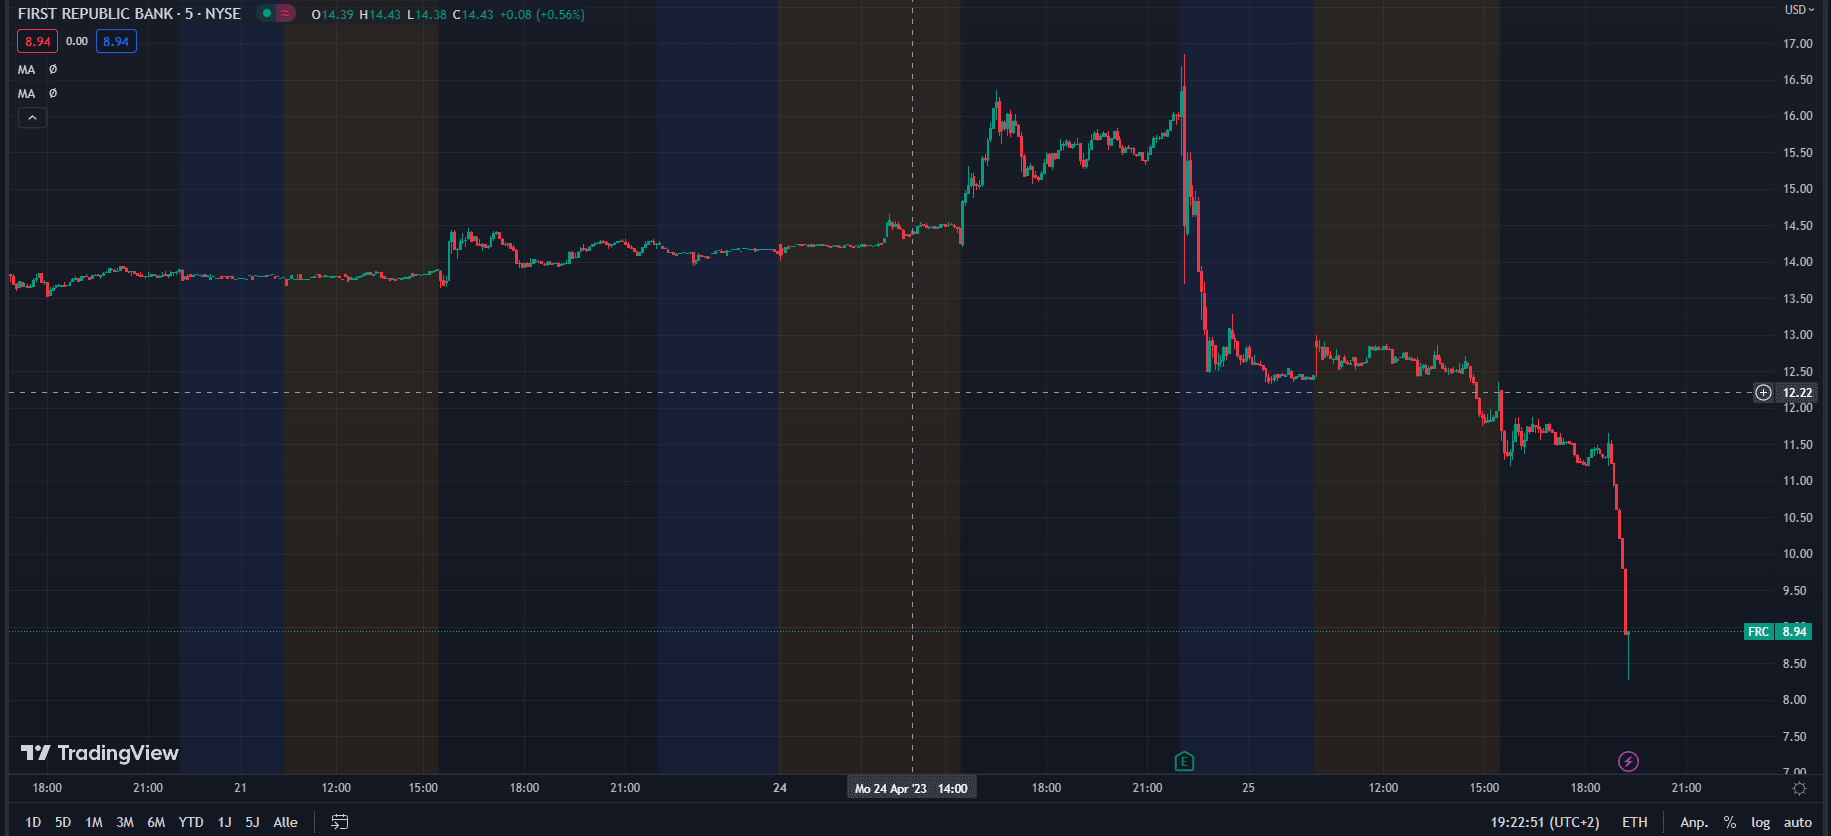Viewport: 1831px width, 836px height.
Task: Click the time axis label 25
Action: [x=1248, y=788]
